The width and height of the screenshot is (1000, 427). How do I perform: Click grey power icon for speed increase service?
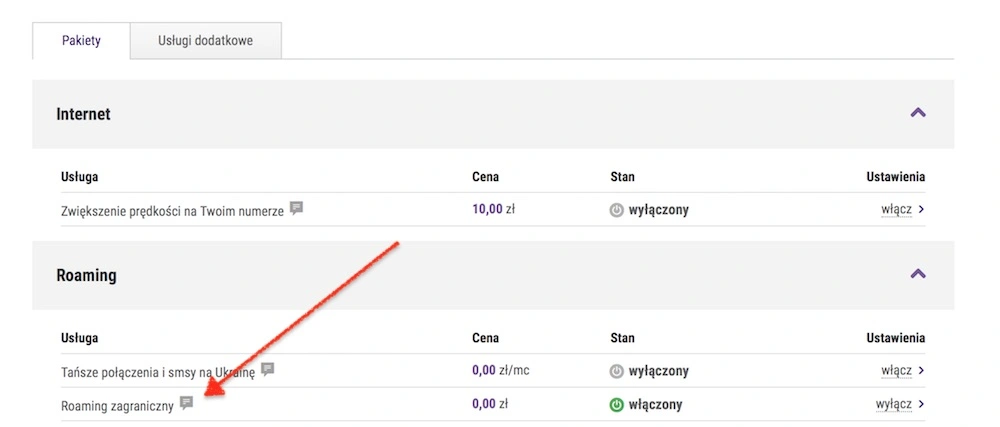pyautogui.click(x=616, y=210)
